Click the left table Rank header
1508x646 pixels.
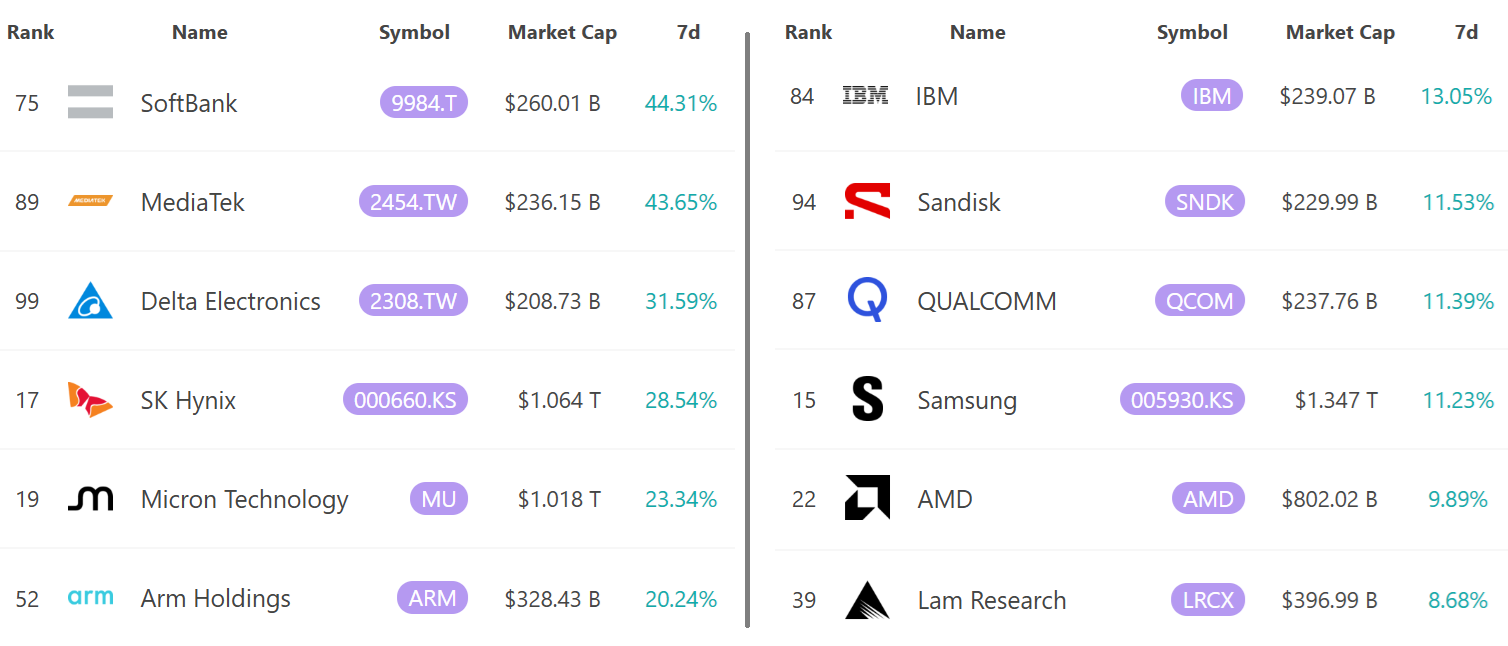tap(31, 32)
